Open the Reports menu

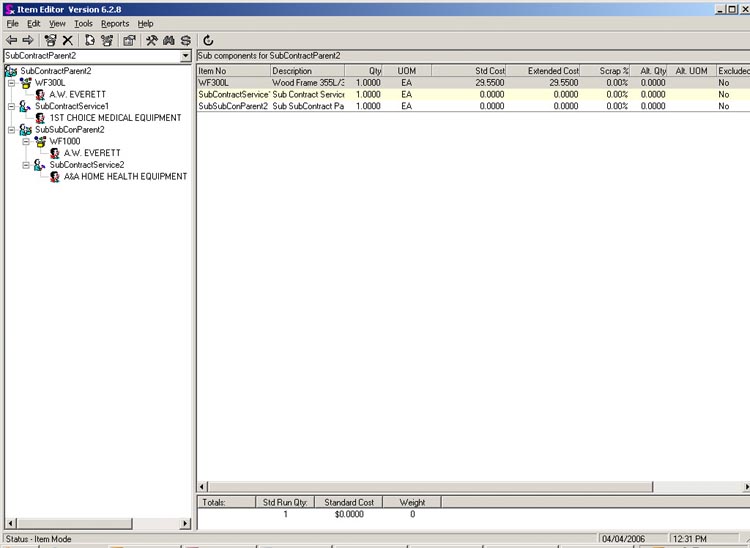point(115,23)
